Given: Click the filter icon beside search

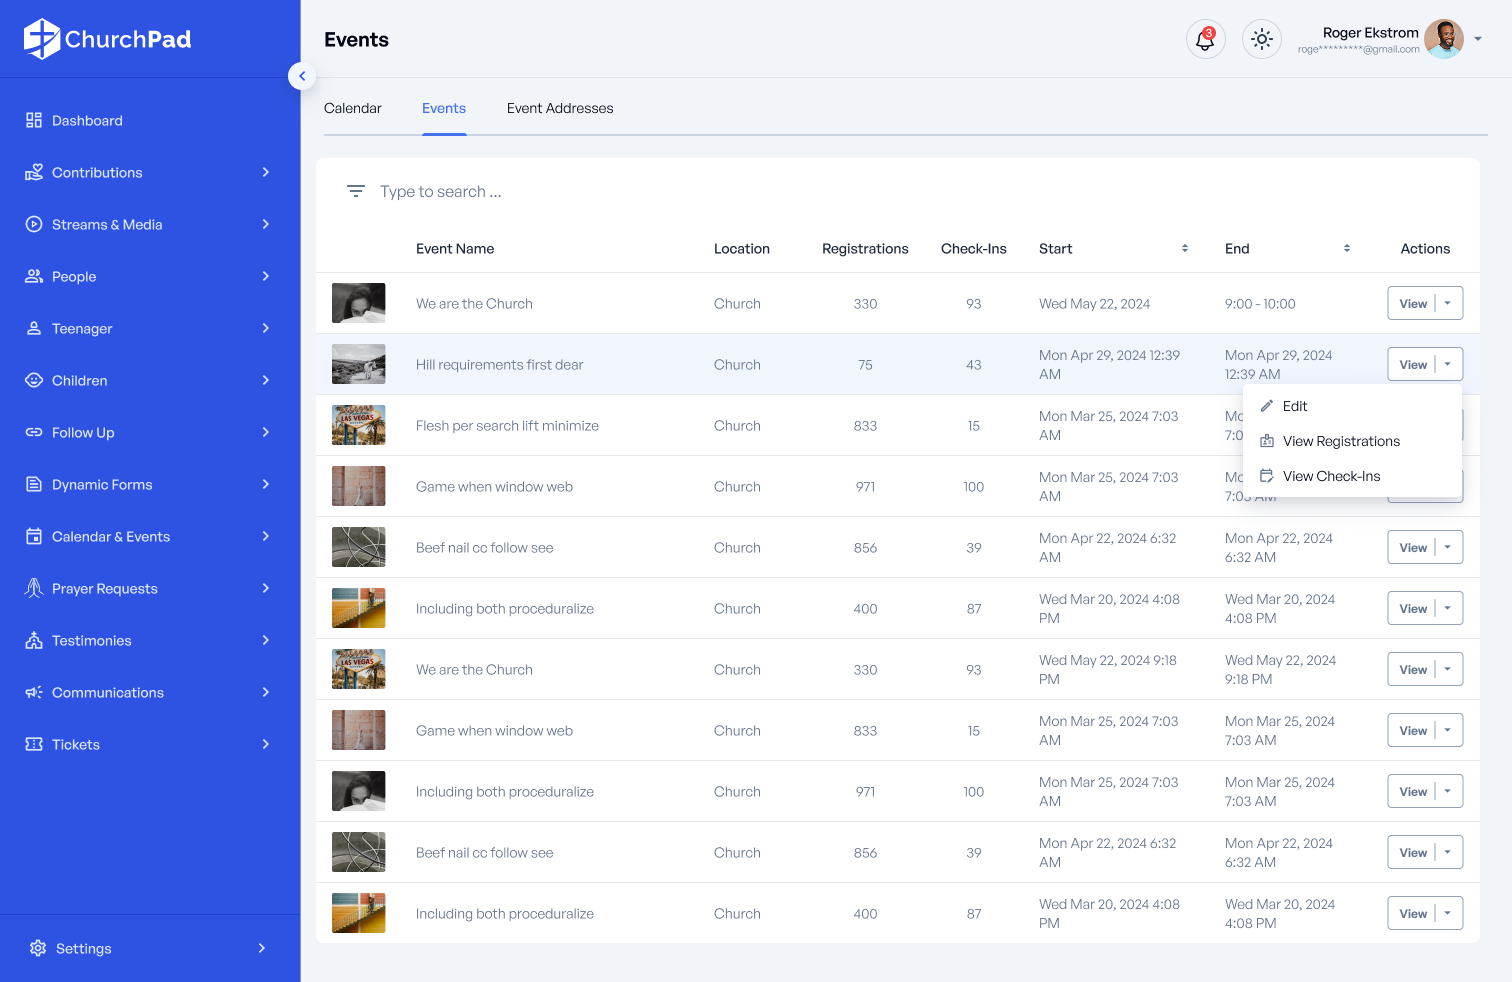Looking at the screenshot, I should point(355,191).
